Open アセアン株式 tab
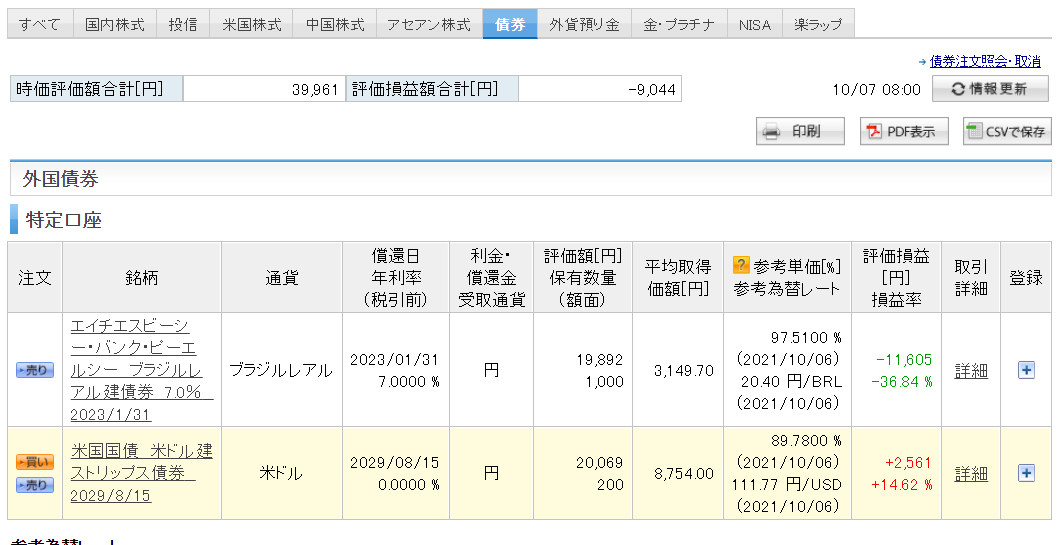The width and height of the screenshot is (1064, 545). coord(429,24)
